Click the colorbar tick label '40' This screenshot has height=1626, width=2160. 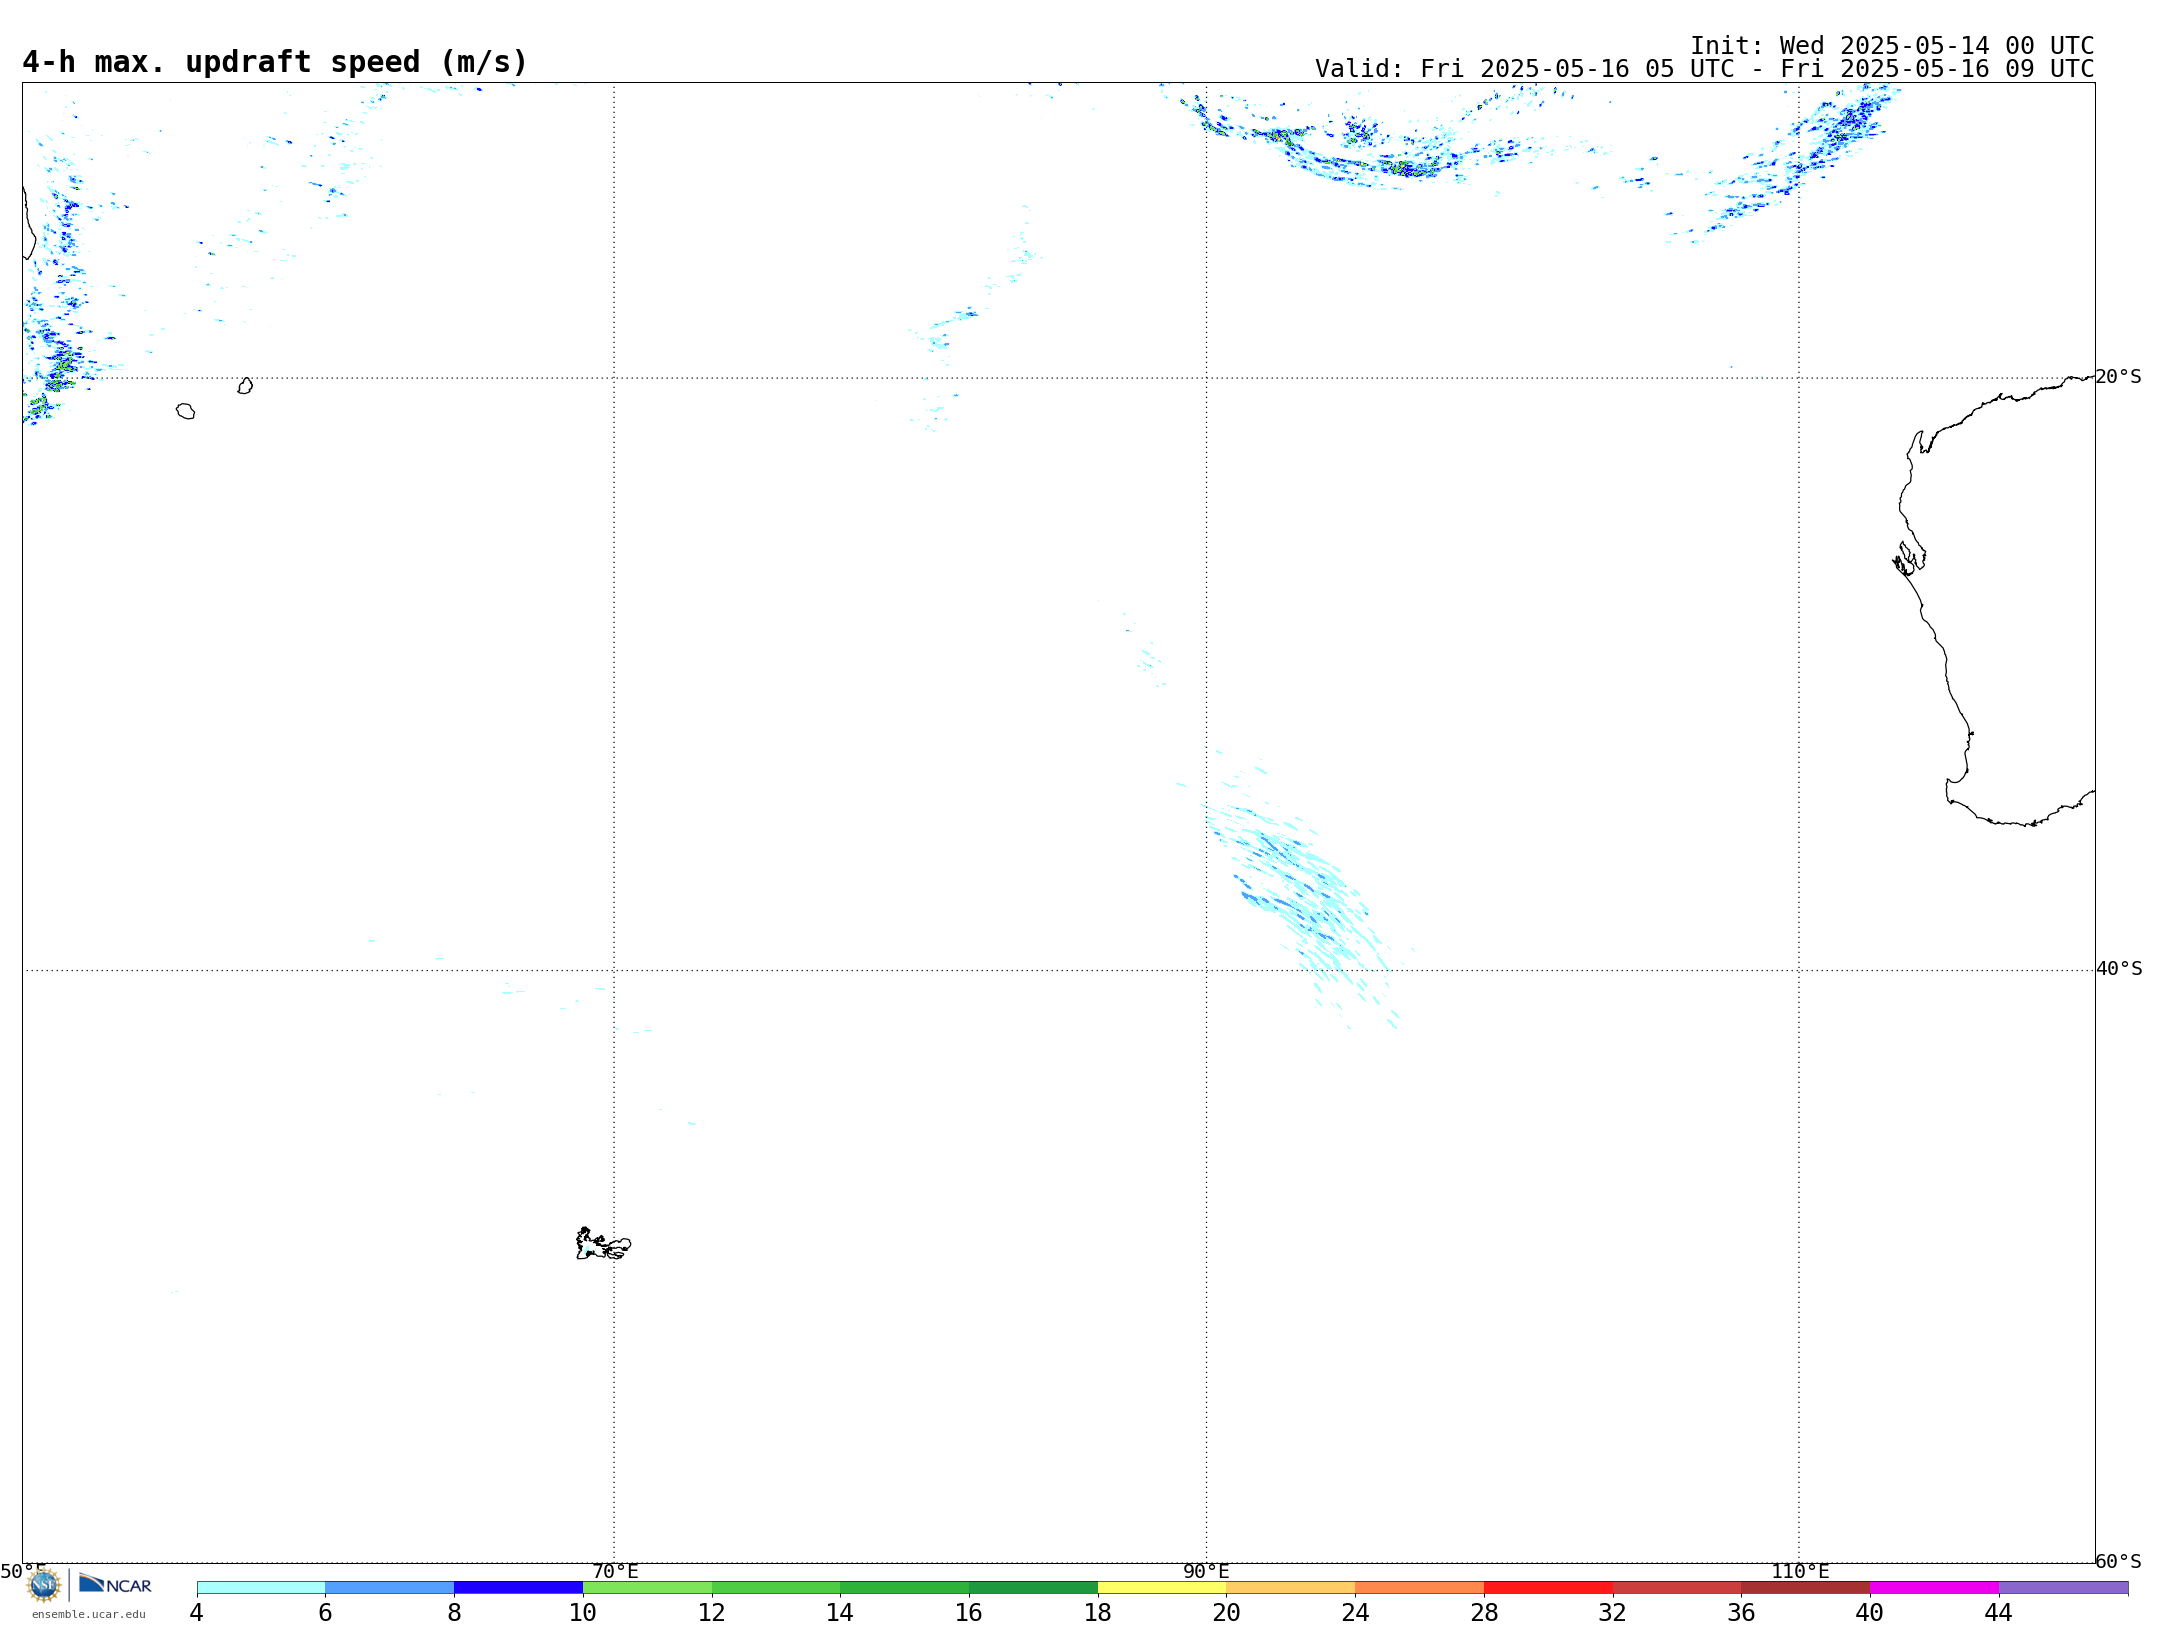[x=1870, y=1612]
